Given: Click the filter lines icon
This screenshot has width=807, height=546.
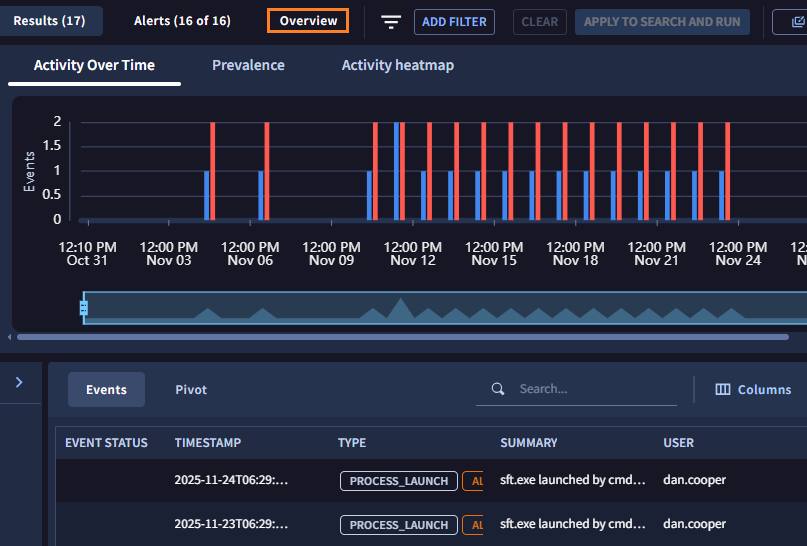Looking at the screenshot, I should (391, 22).
